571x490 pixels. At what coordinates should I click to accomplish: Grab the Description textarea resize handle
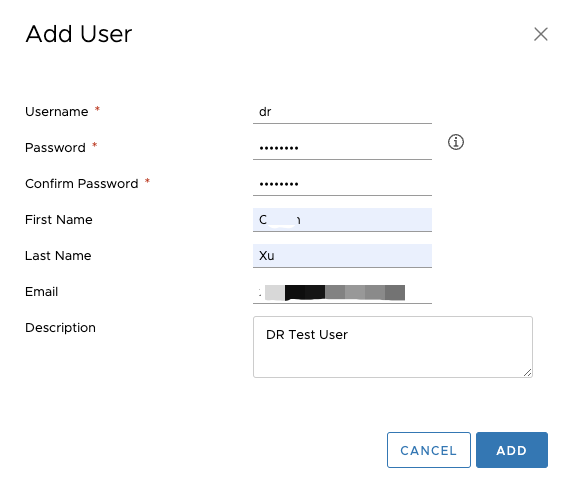click(x=527, y=372)
